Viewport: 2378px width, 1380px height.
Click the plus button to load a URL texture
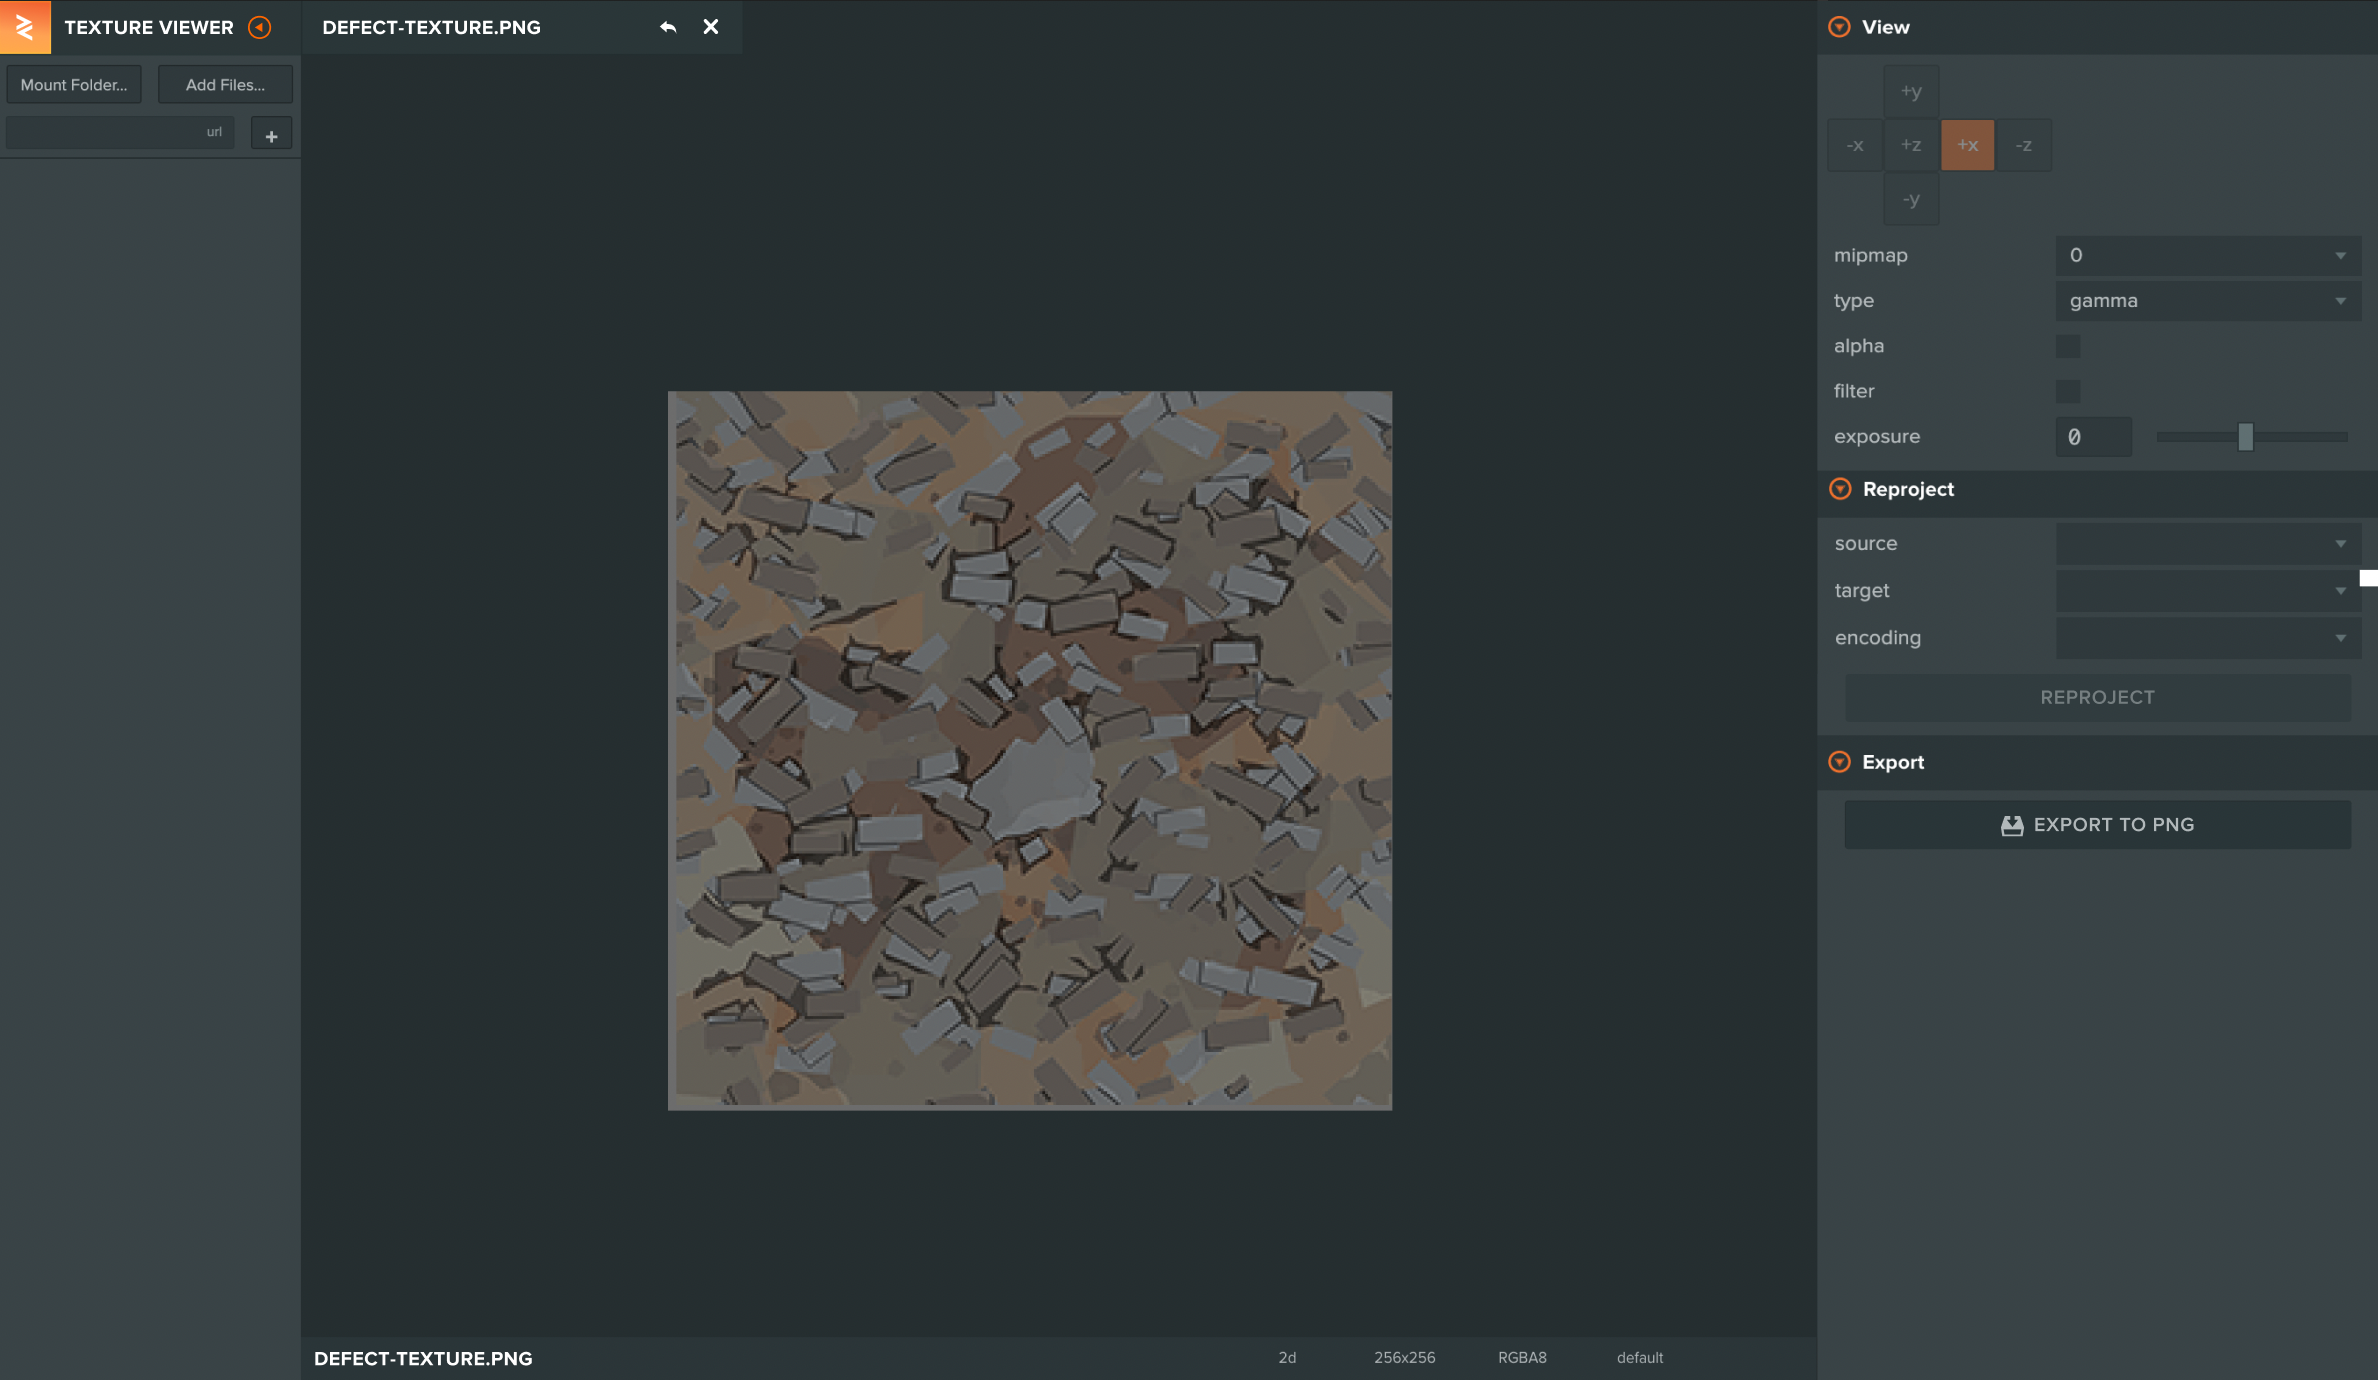[271, 132]
